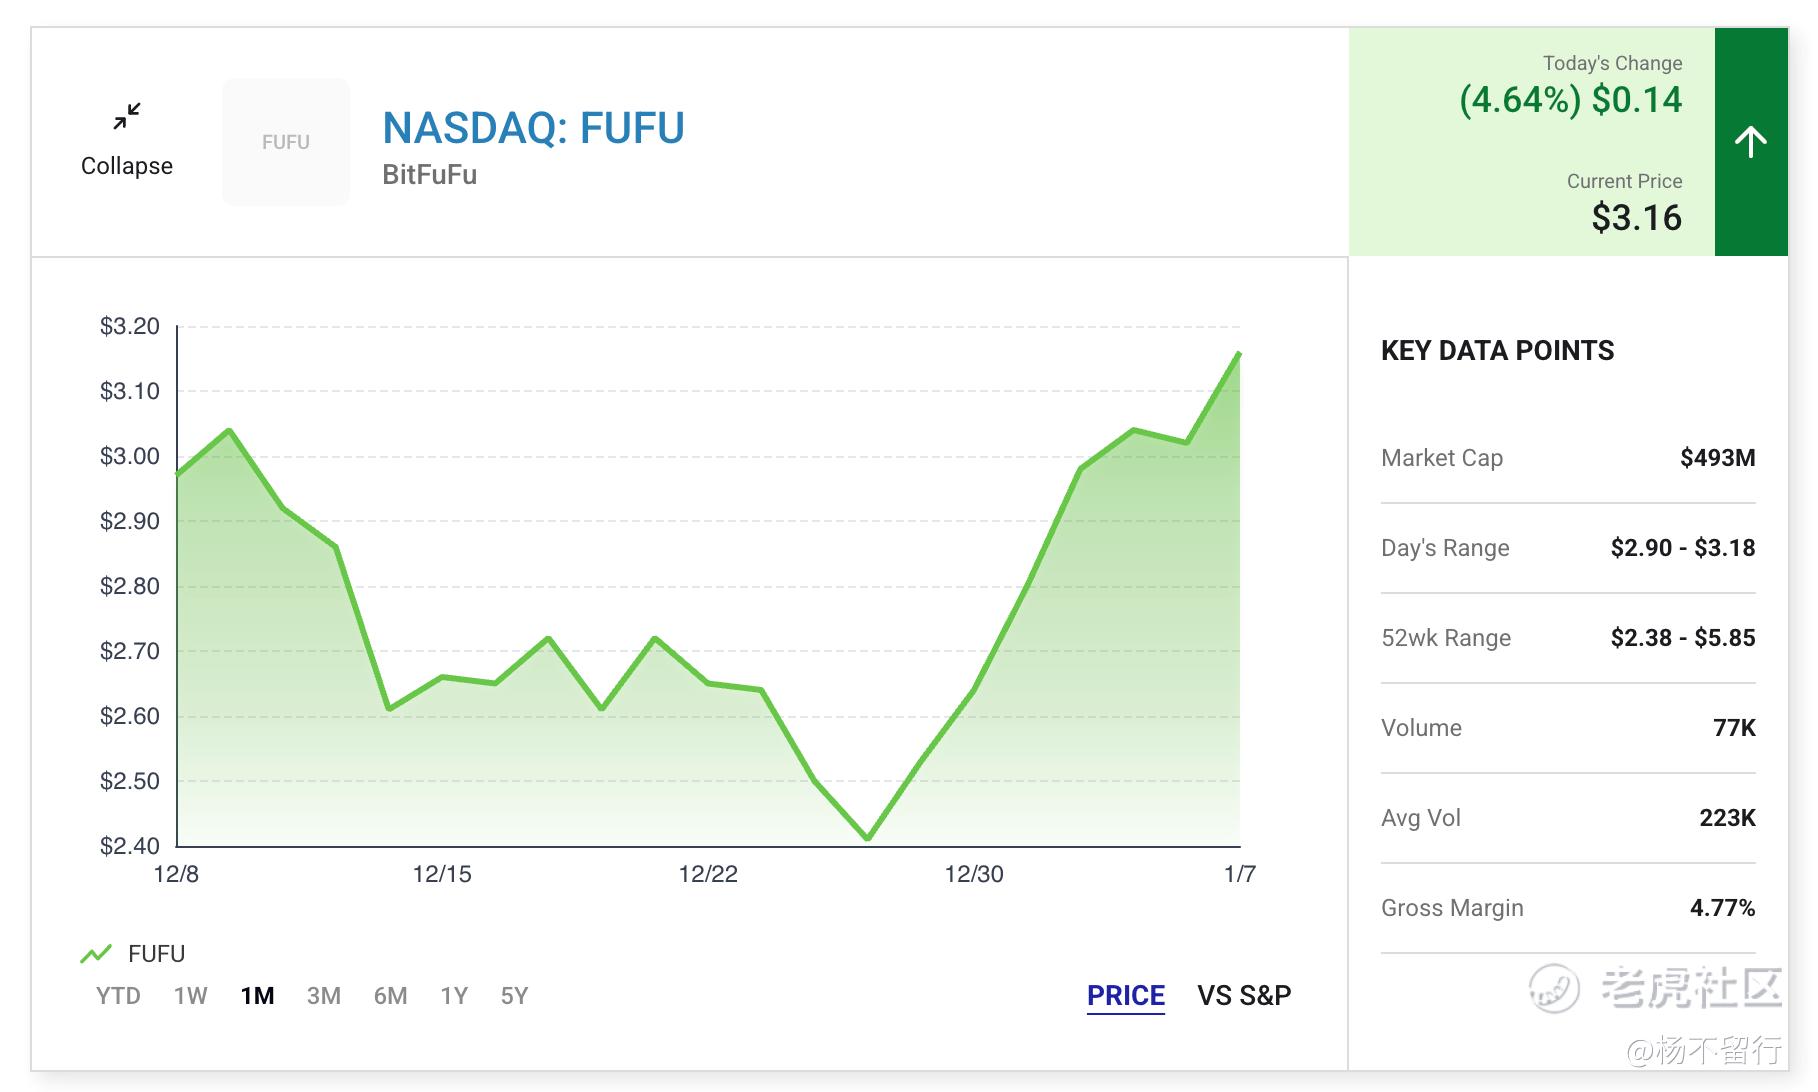Click the green up-arrow price change icon
The image size is (1818, 1092).
pos(1750,142)
